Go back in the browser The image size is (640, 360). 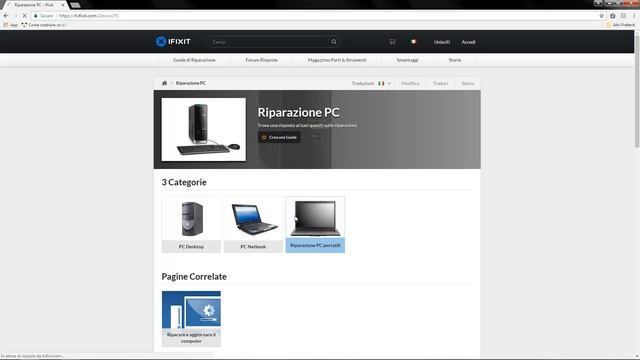click(x=6, y=16)
